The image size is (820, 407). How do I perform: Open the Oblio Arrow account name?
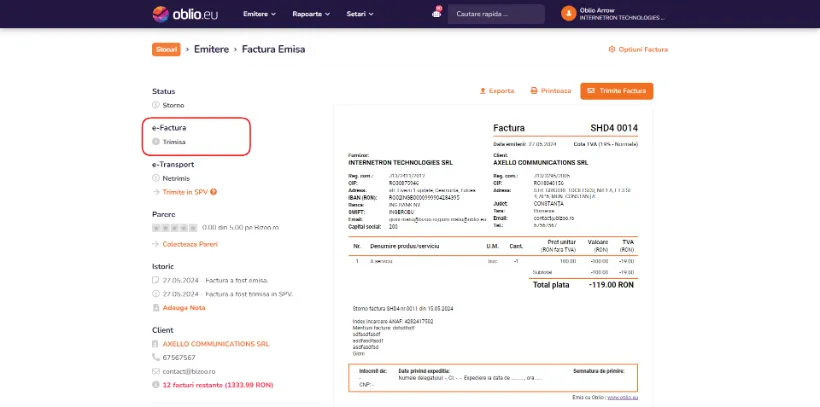(597, 10)
